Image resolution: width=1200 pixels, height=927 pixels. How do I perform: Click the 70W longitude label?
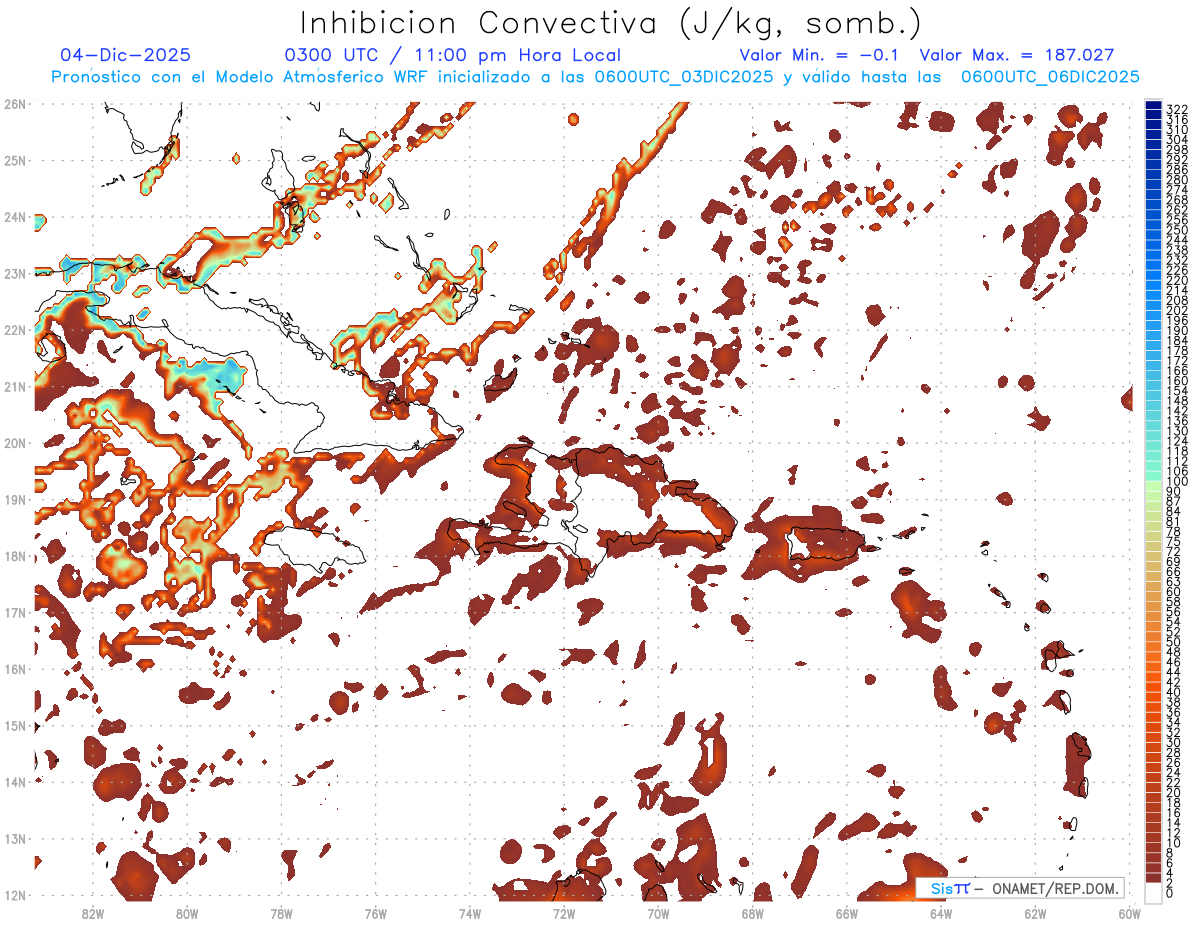(658, 913)
